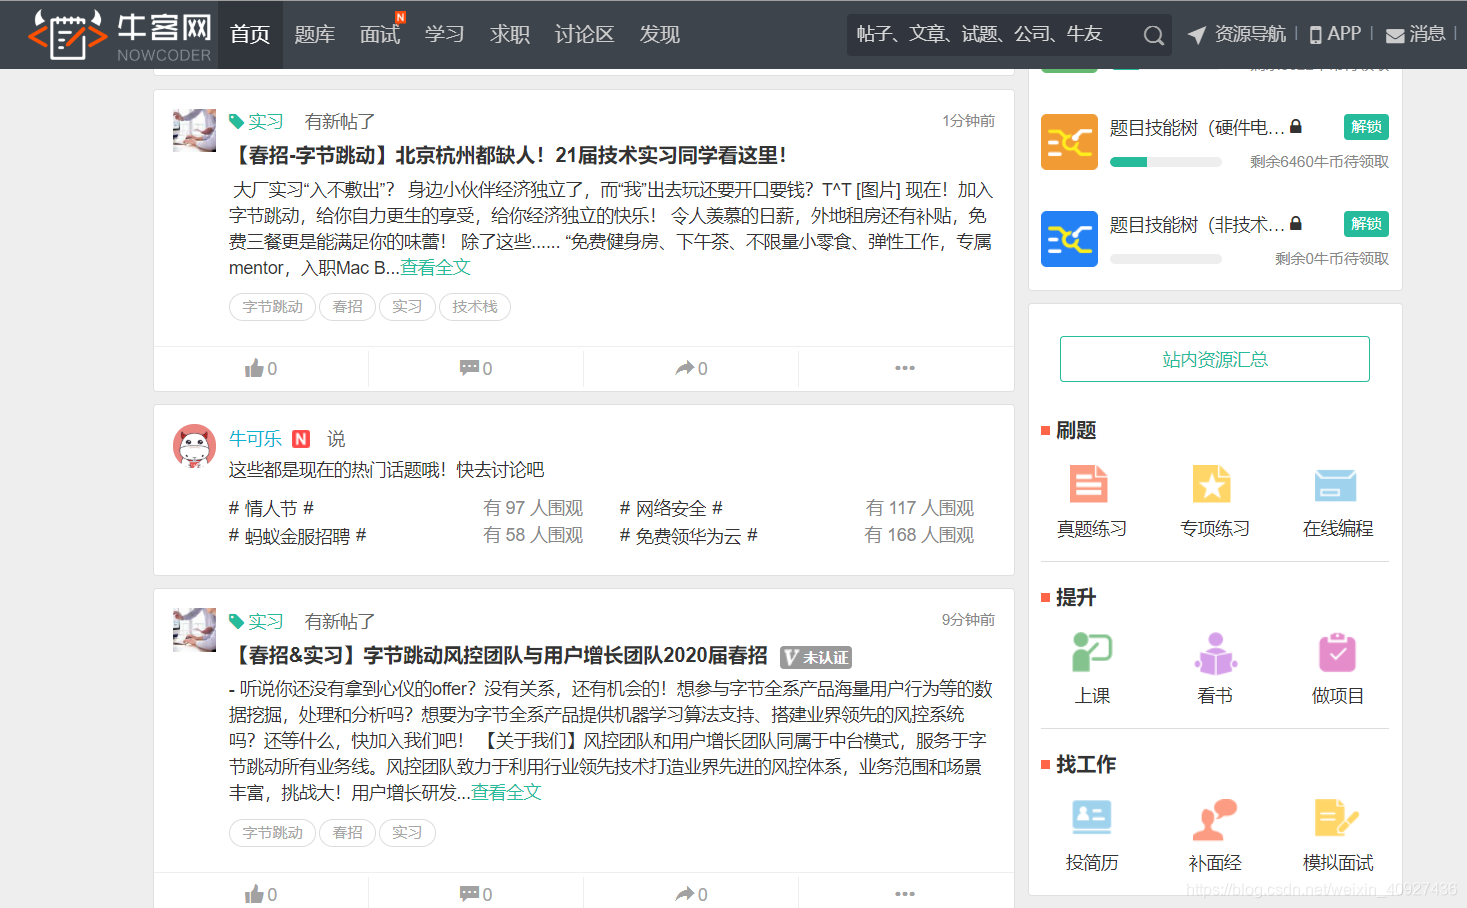1467x908 pixels.
Task: Click 春招 tag on first post
Action: 347,307
